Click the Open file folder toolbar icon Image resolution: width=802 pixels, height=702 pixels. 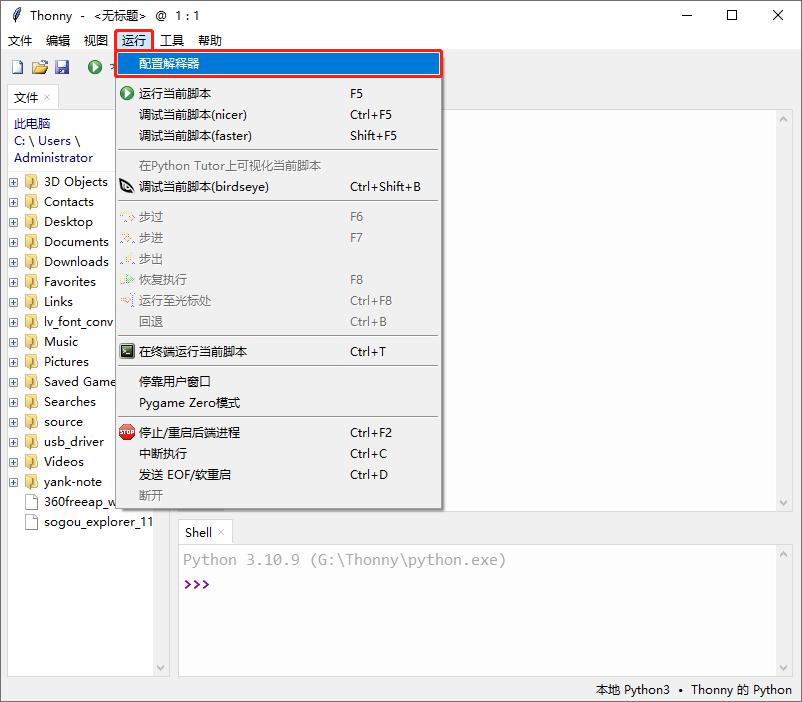[x=40, y=67]
